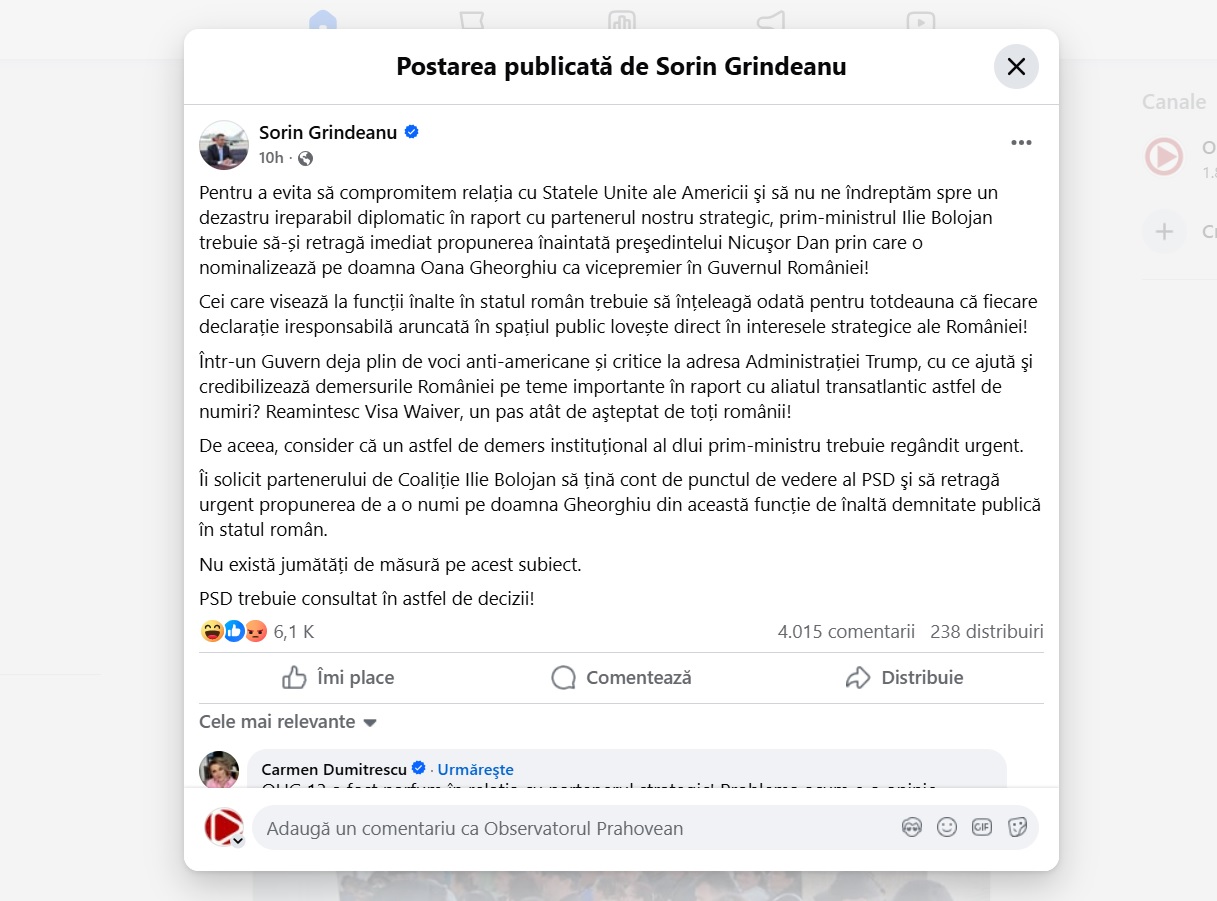
Task: Click the audience globe icon near '10h'
Action: (306, 159)
